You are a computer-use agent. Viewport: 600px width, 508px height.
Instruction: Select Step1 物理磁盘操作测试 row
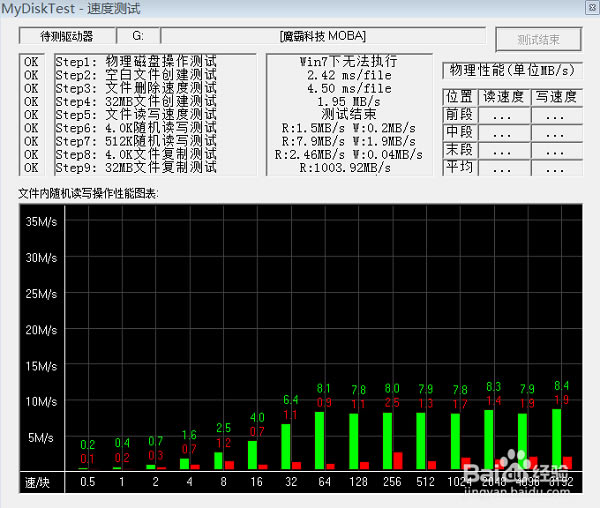coord(135,62)
